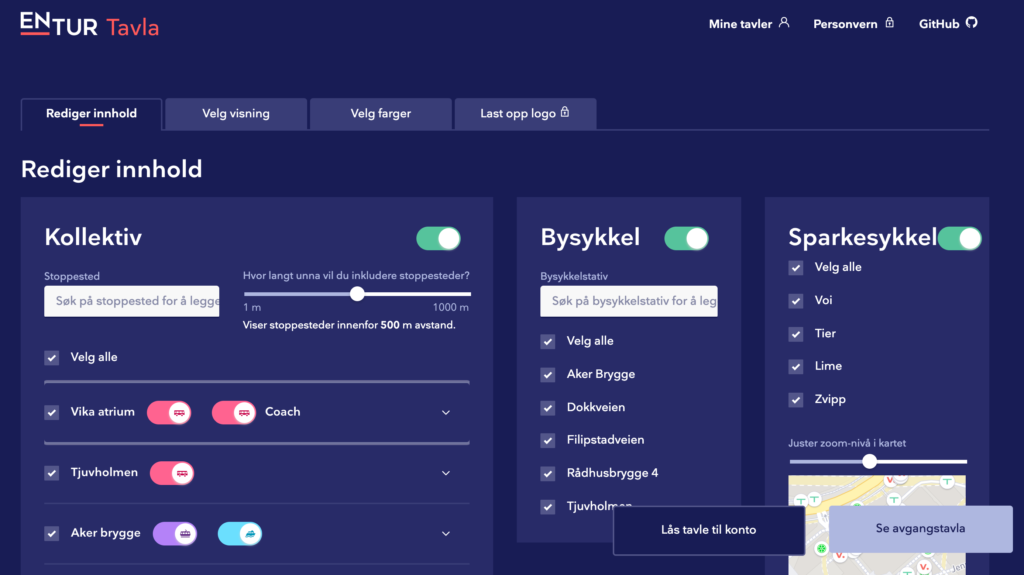Uncheck the Voi scooter checkbox
1024x575 pixels.
tap(795, 301)
